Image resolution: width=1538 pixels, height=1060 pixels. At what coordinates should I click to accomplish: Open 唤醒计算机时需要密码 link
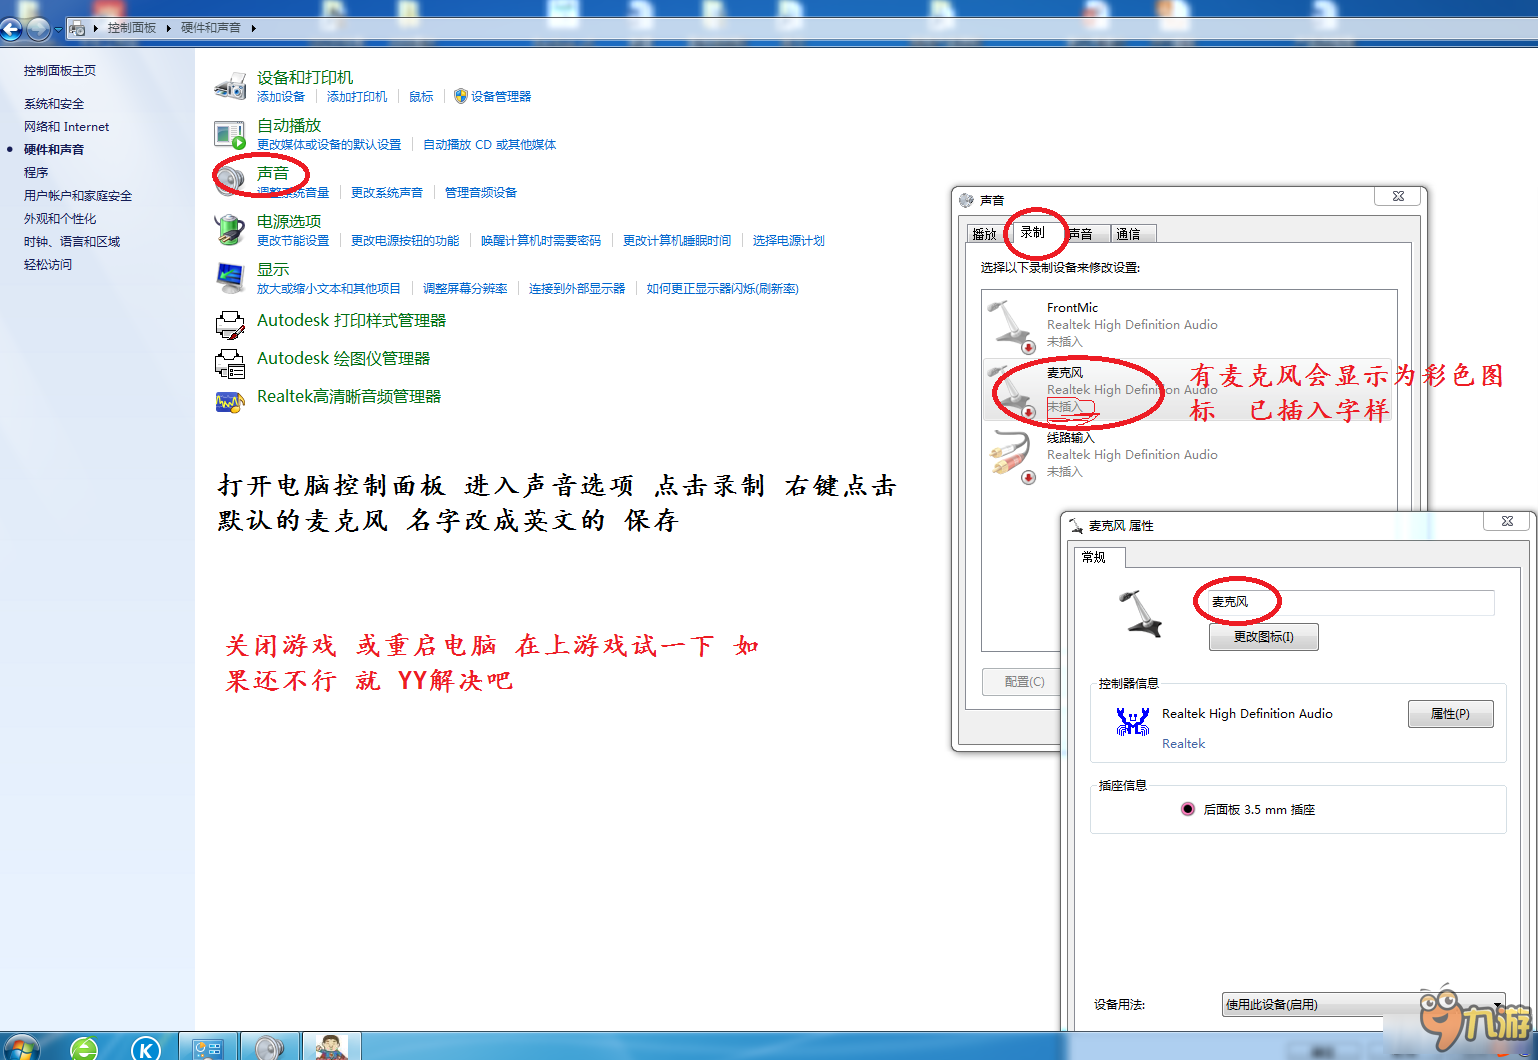tap(541, 241)
